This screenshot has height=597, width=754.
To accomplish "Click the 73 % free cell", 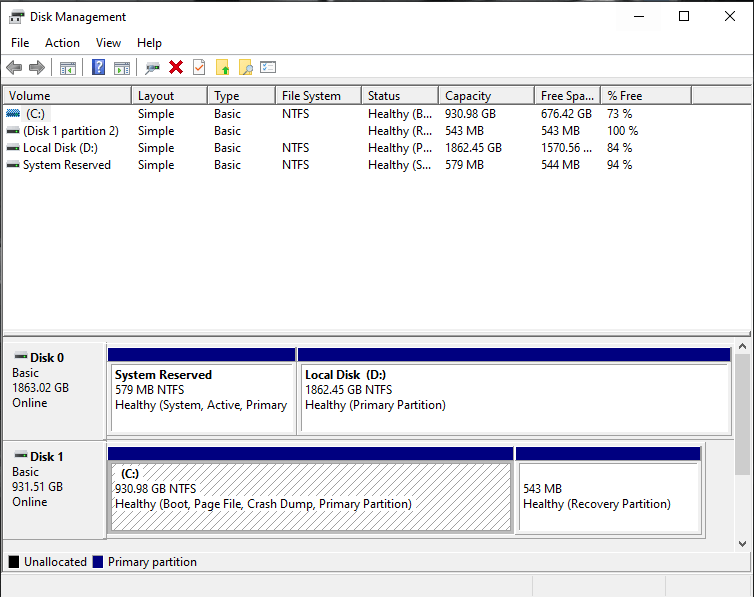I will pos(619,114).
